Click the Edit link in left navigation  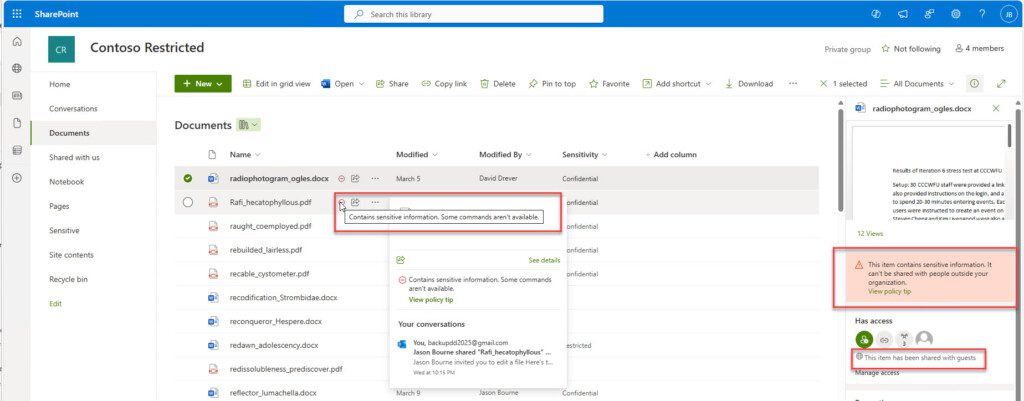[x=56, y=304]
